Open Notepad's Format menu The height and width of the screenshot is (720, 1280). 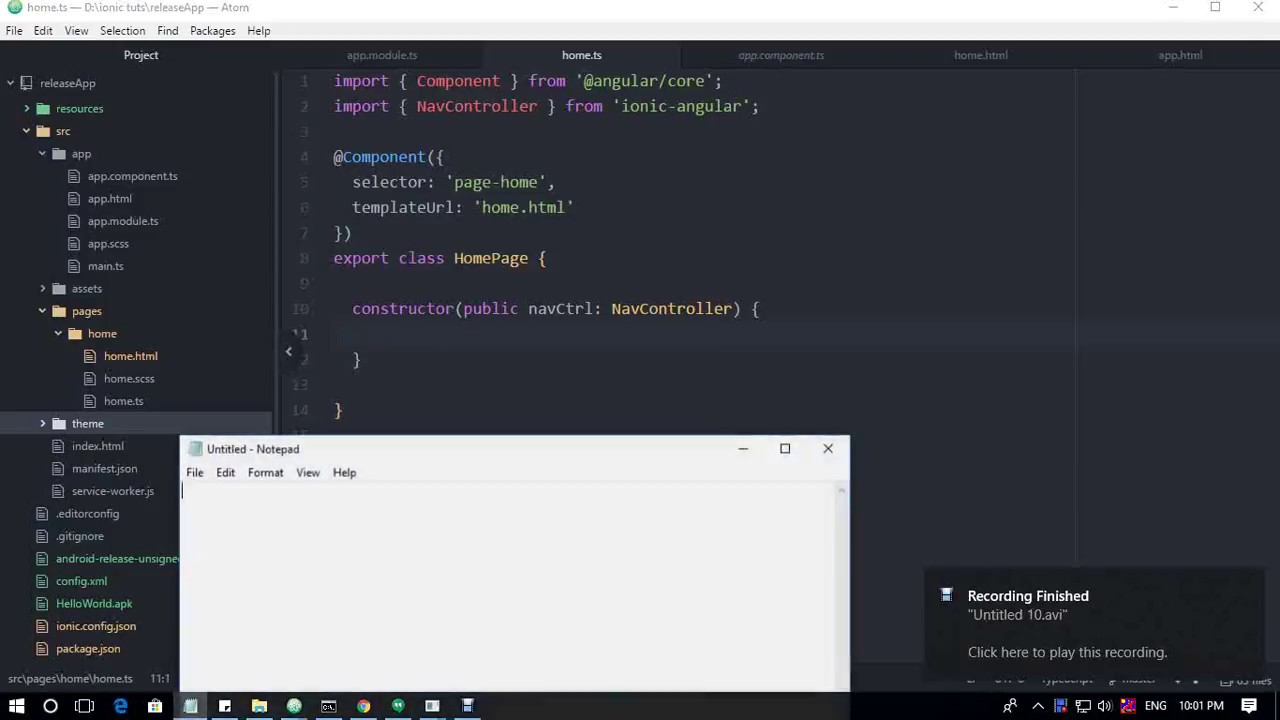(265, 473)
